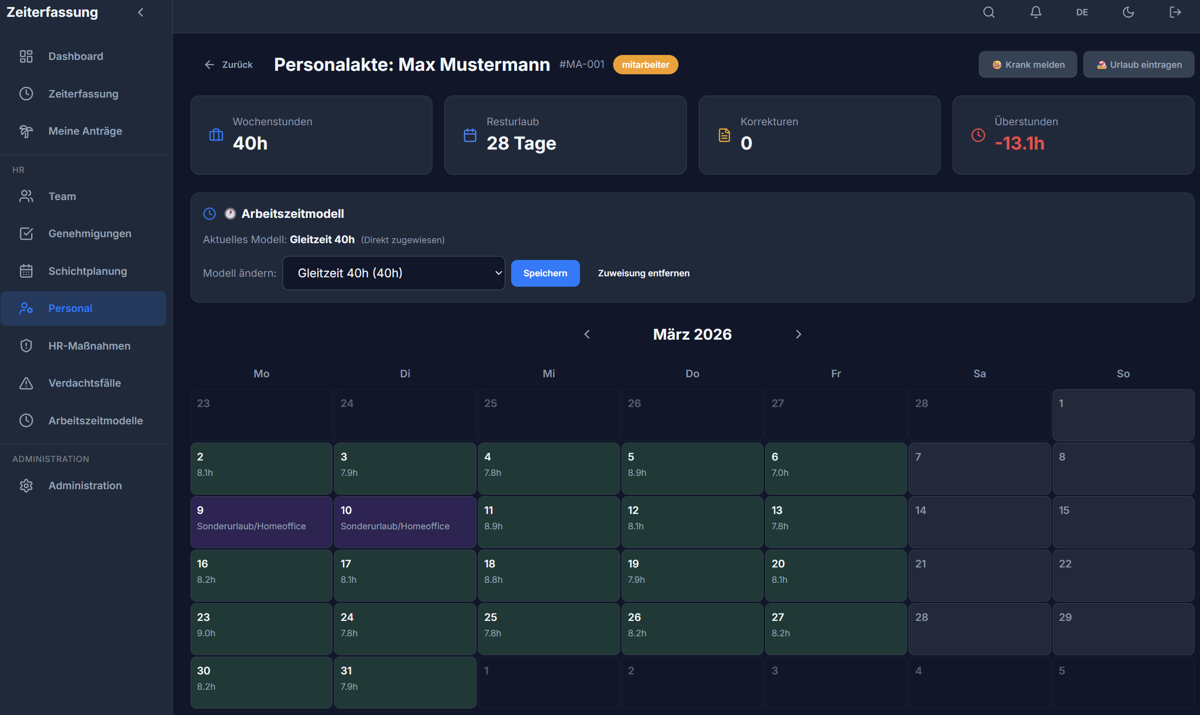The height and width of the screenshot is (715, 1200).
Task: Click the Überstunden red clock icon
Action: tap(978, 135)
